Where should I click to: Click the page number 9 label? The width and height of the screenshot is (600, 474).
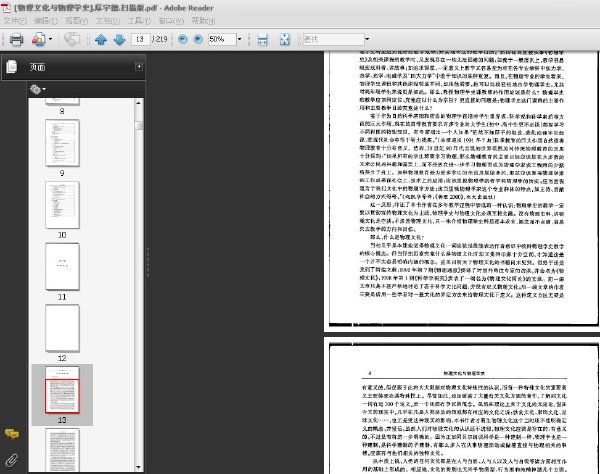[x=62, y=173]
